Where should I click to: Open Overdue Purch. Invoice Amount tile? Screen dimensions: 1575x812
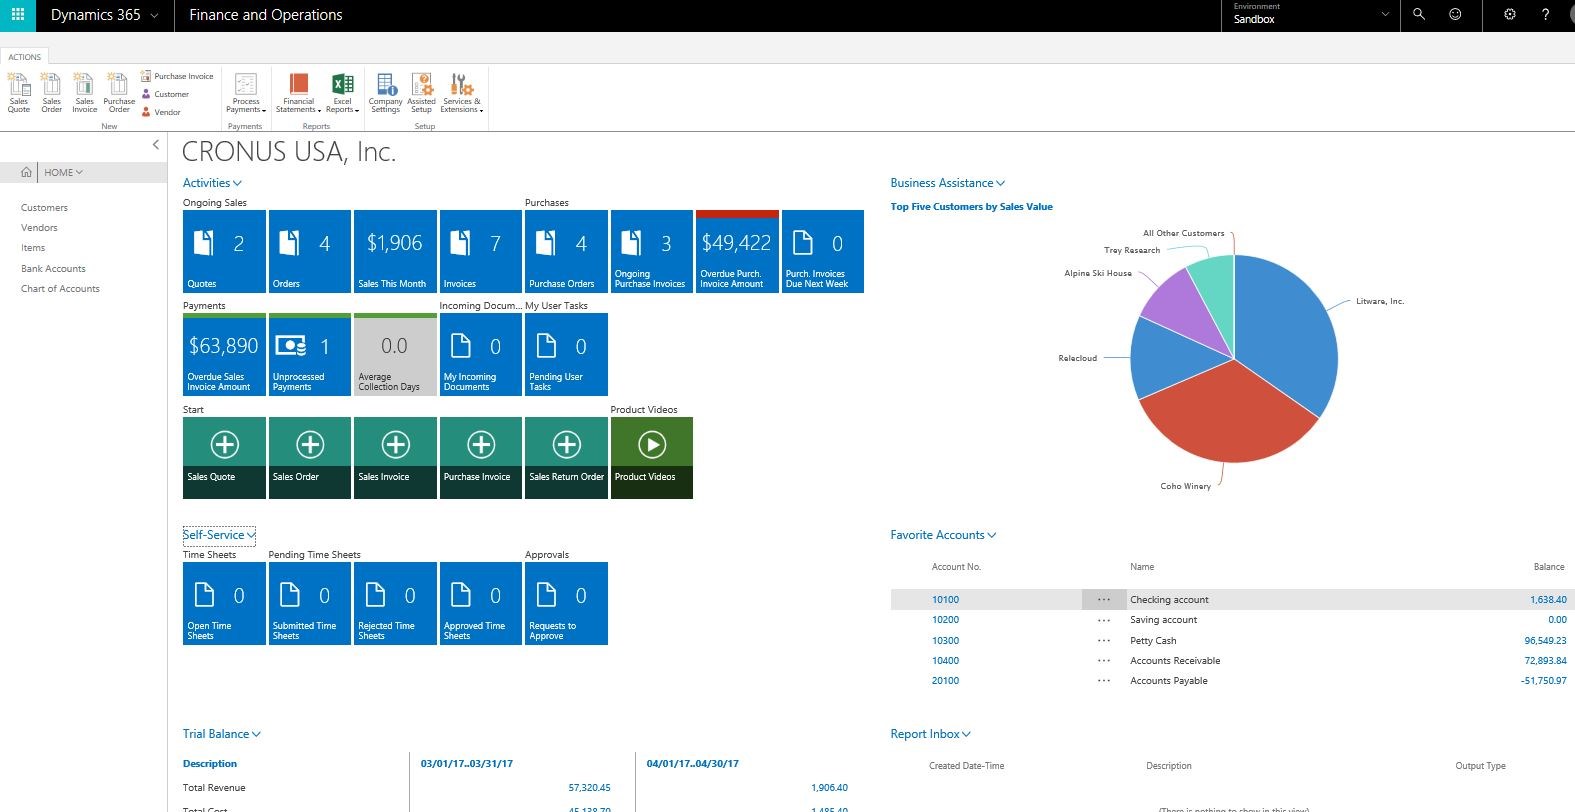737,251
